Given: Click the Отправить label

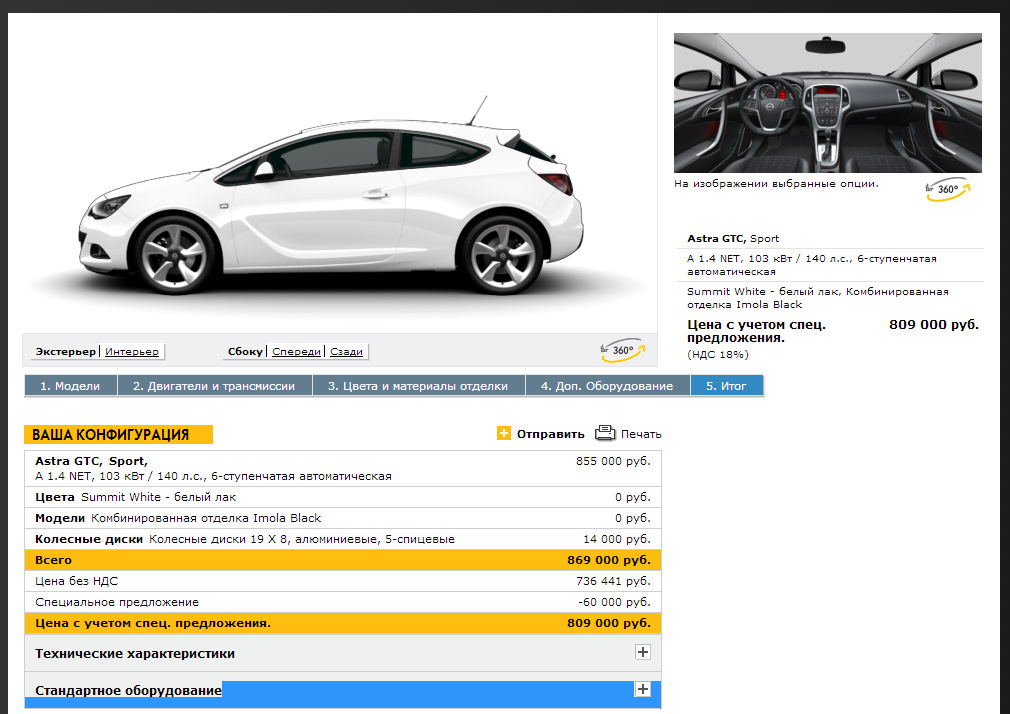Looking at the screenshot, I should tap(550, 434).
